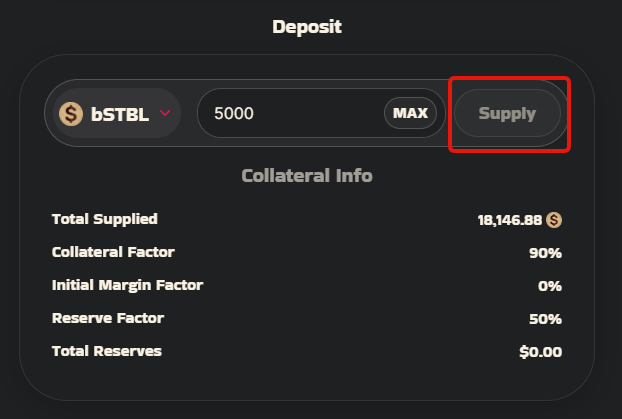
Task: Click the Supply button
Action: coord(507,113)
